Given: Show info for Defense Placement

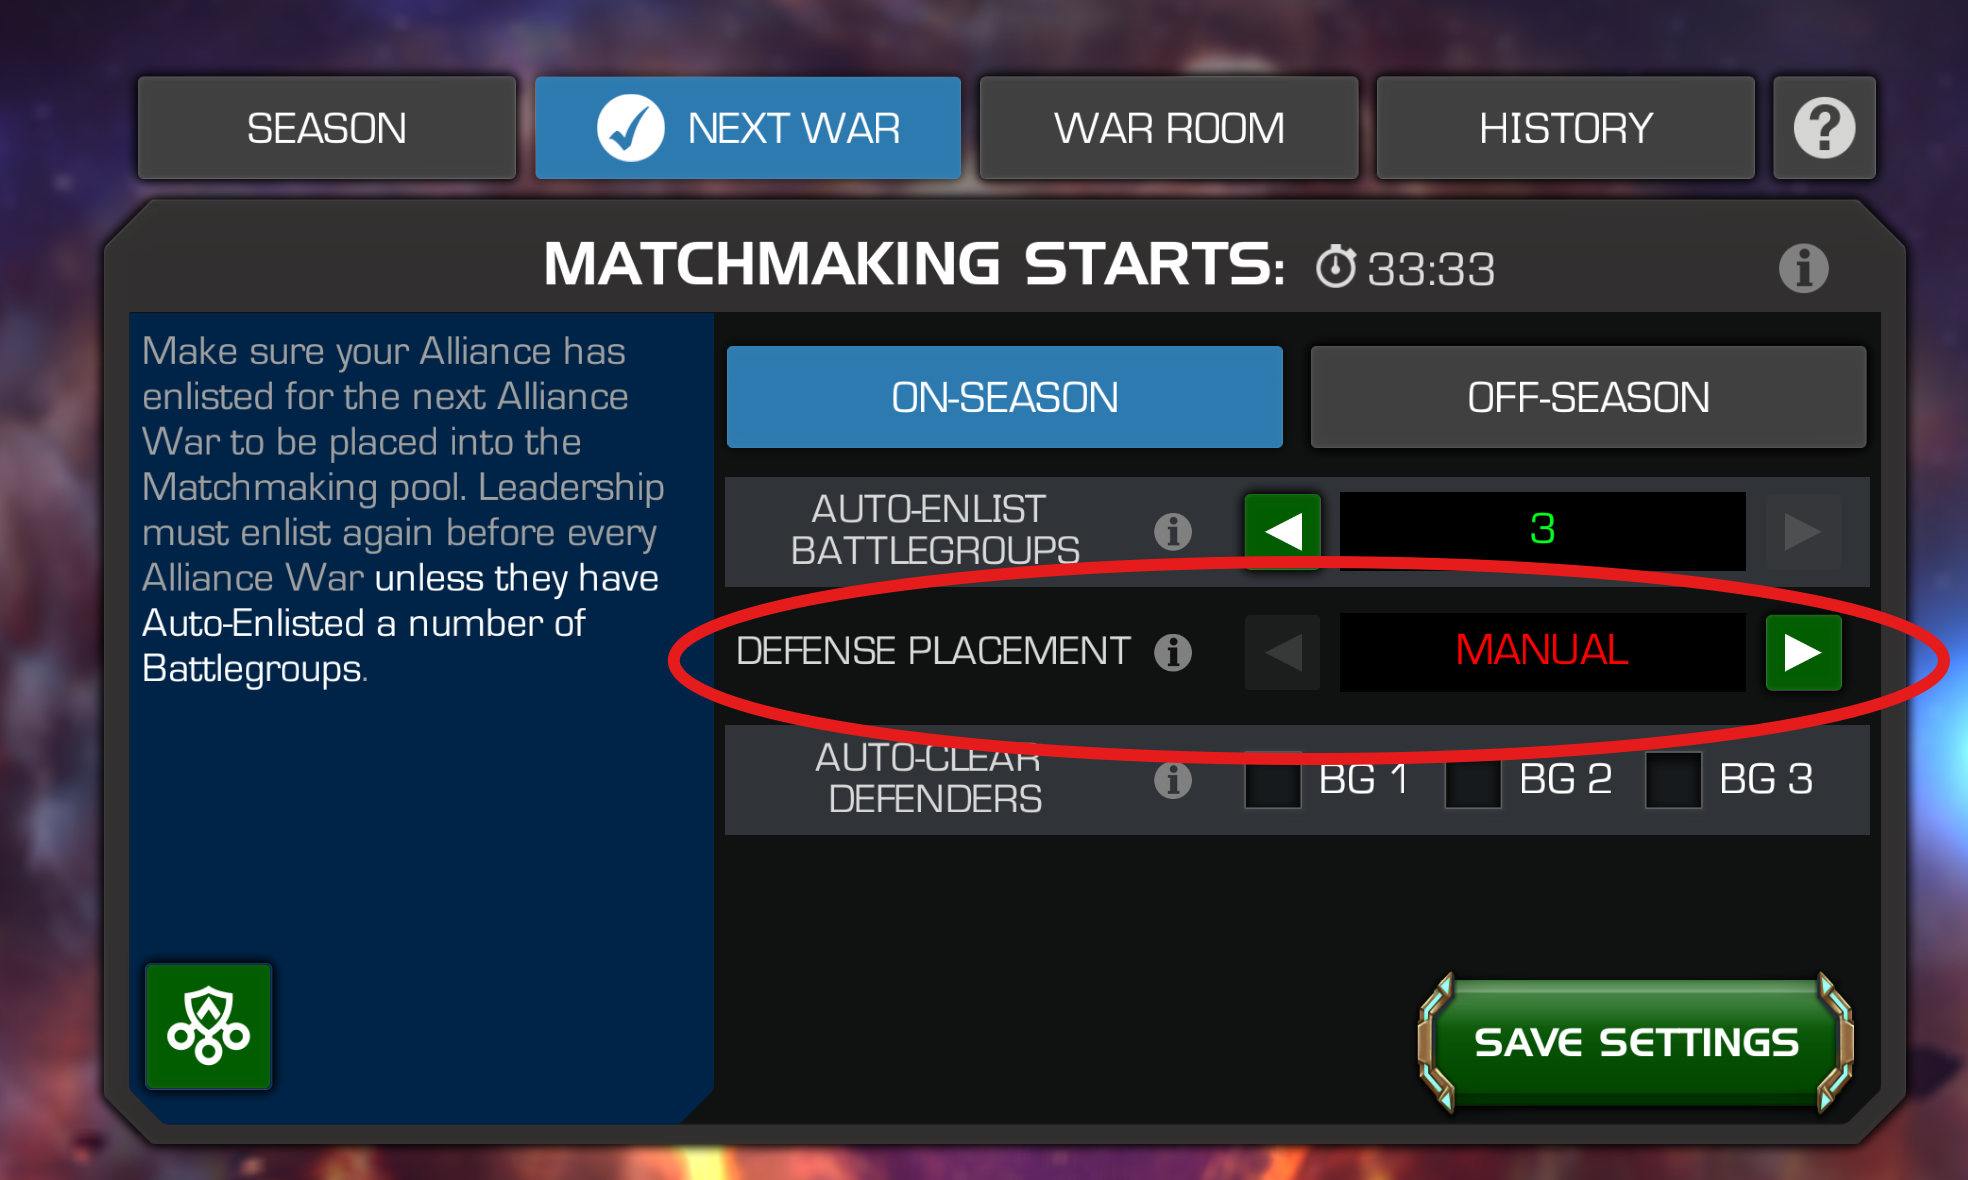Looking at the screenshot, I should [1173, 652].
